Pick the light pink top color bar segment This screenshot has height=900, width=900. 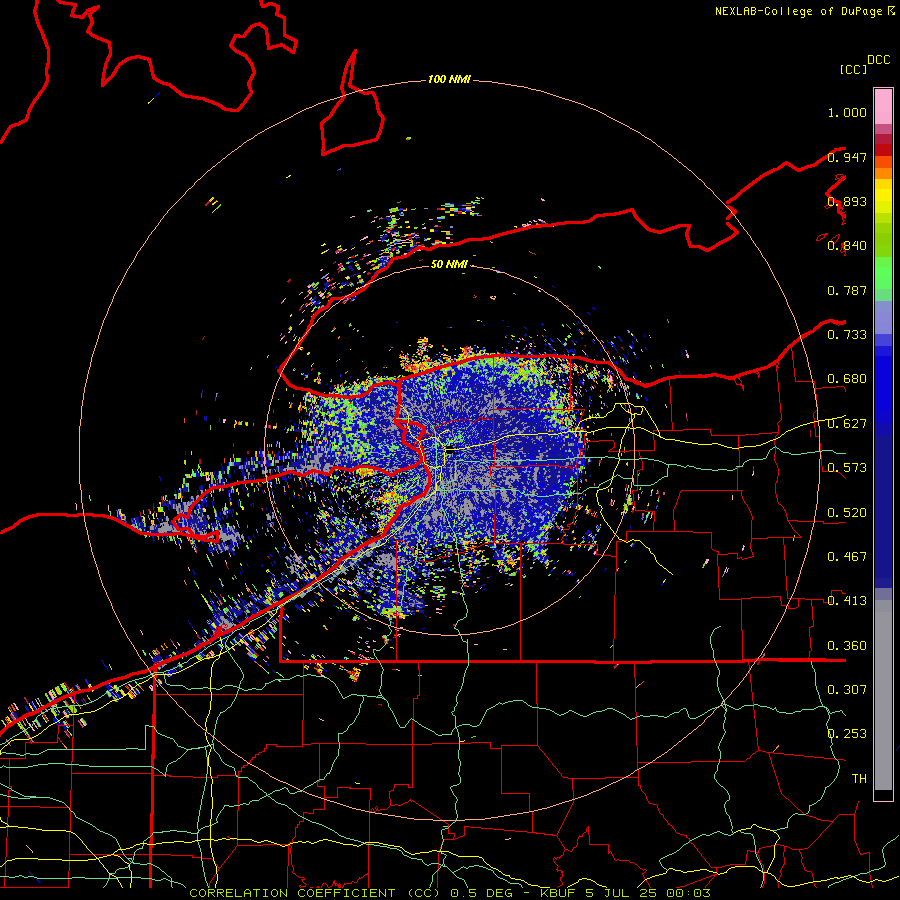(883, 106)
